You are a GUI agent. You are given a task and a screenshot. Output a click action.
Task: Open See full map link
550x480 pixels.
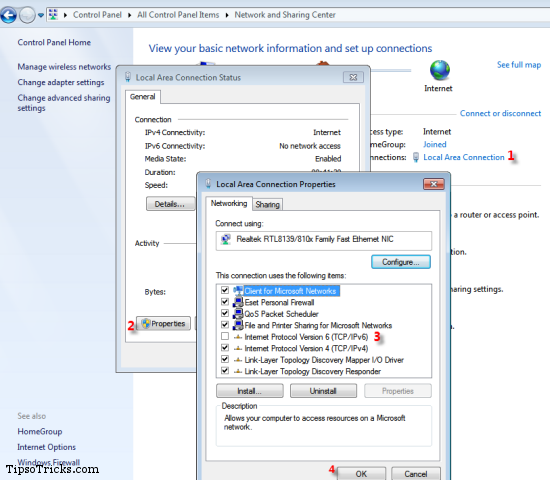(x=519, y=65)
